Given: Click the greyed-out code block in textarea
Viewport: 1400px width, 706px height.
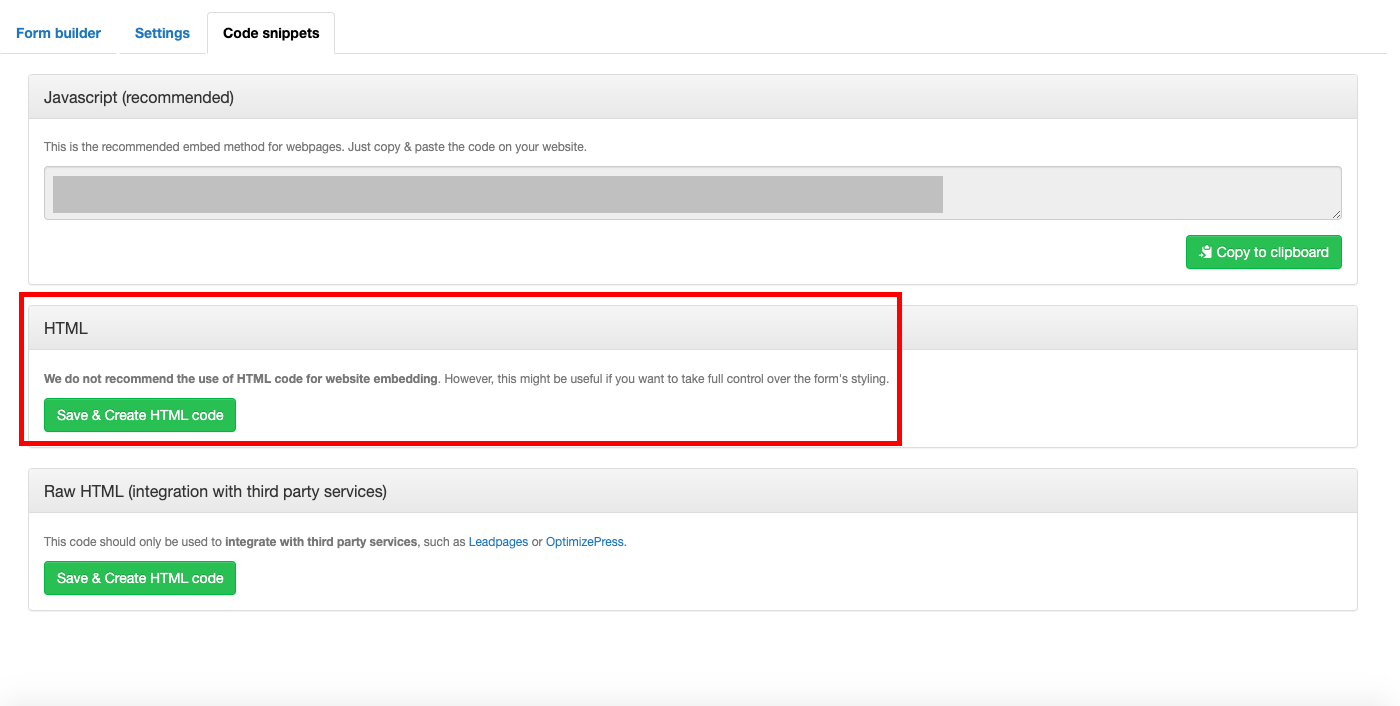Looking at the screenshot, I should (x=497, y=194).
